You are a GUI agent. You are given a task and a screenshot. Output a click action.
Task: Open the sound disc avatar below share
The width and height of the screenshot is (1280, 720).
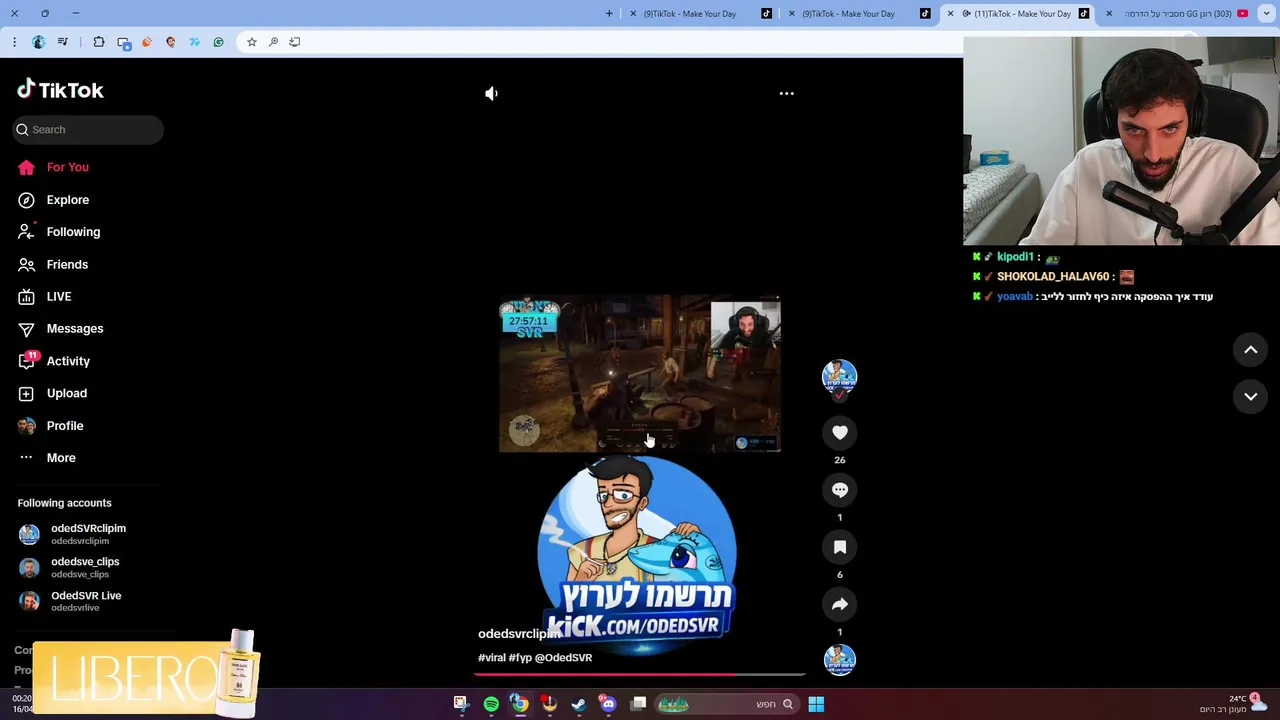[840, 660]
